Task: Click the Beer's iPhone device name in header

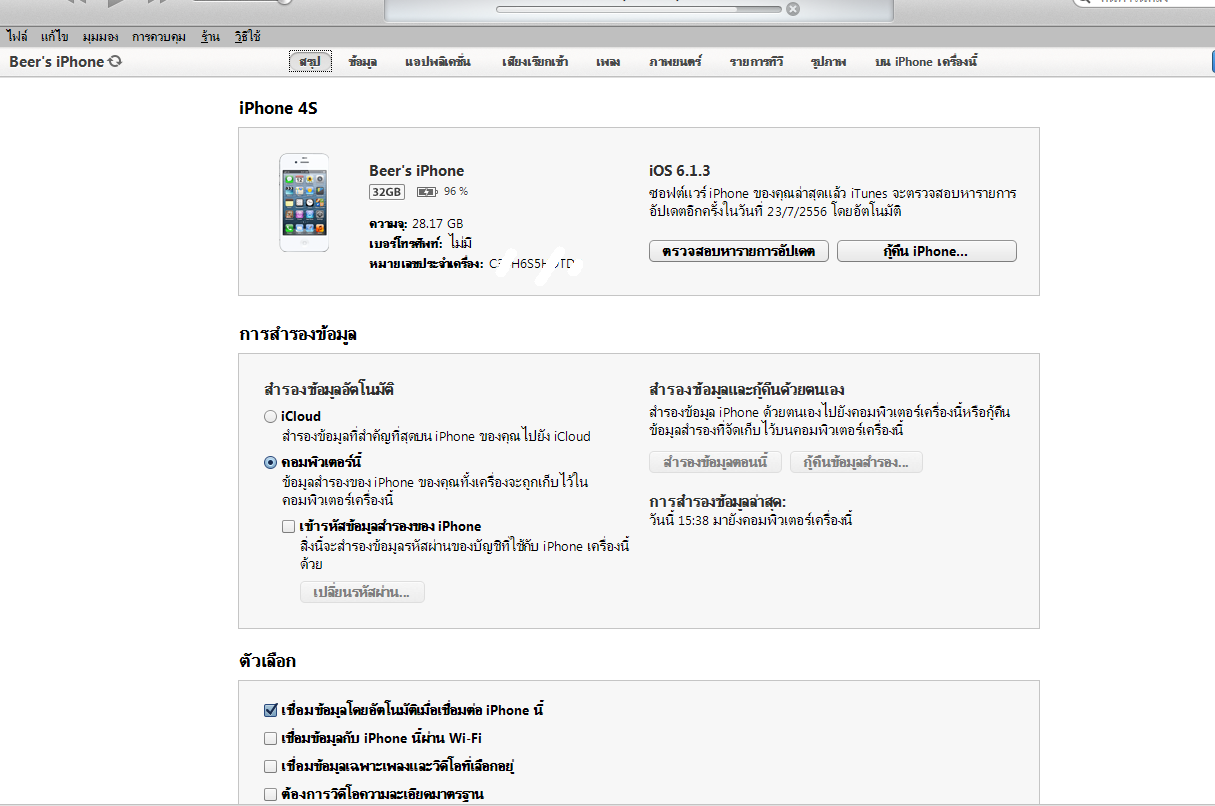Action: click(57, 62)
